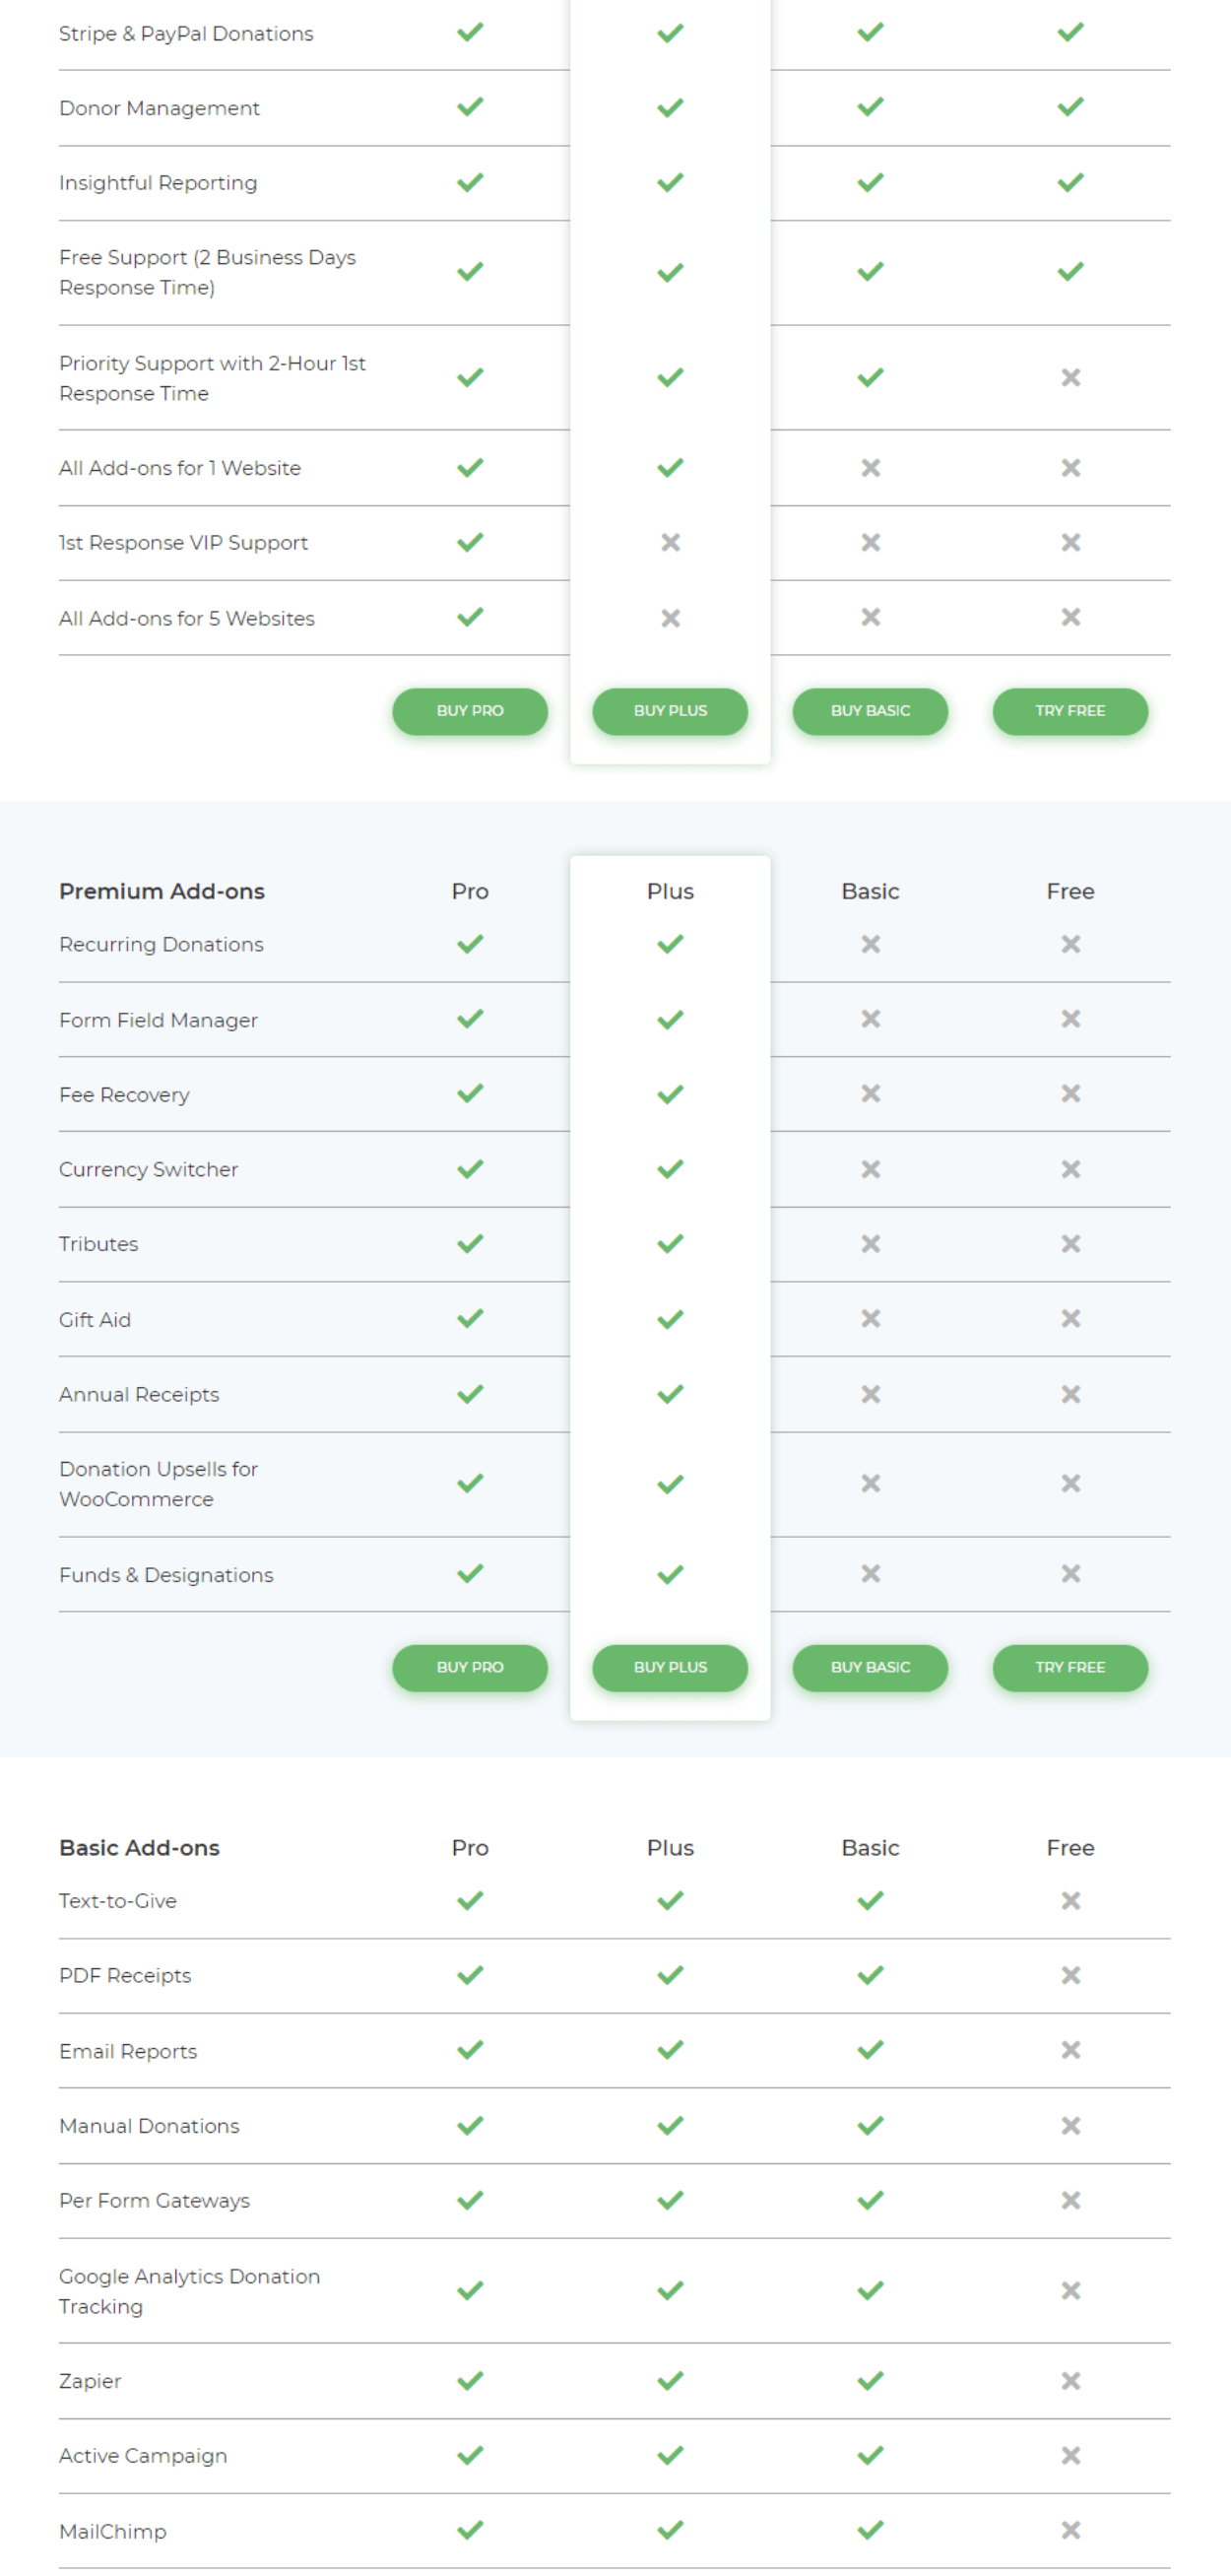This screenshot has height=2576, width=1231.
Task: Click Plus checkmark for Manual Donations
Action: [x=670, y=2124]
